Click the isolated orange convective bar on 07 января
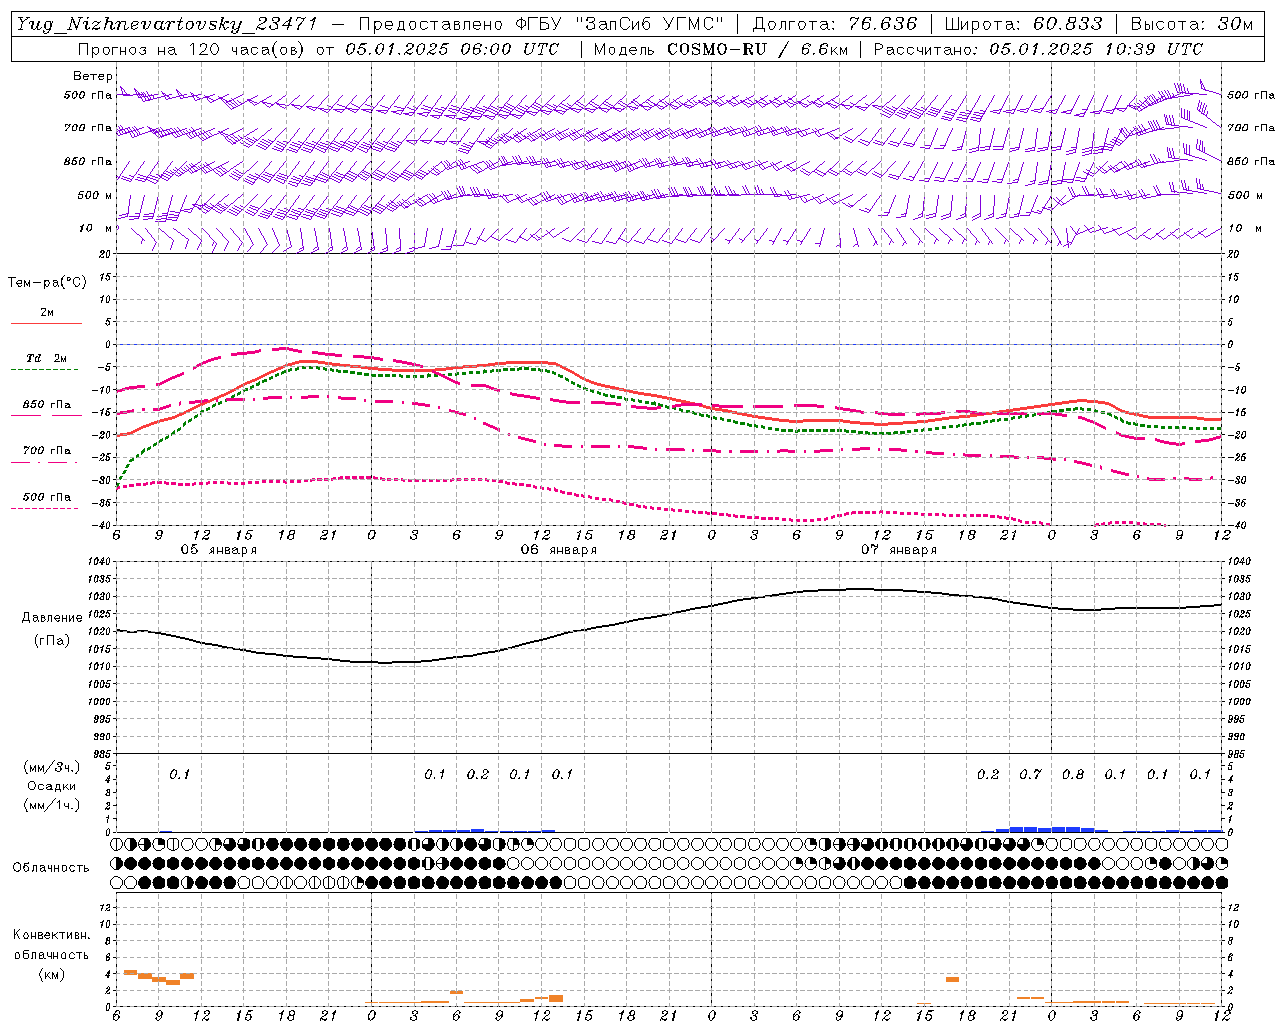Image resolution: width=1280 pixels, height=1024 pixels. tap(952, 979)
